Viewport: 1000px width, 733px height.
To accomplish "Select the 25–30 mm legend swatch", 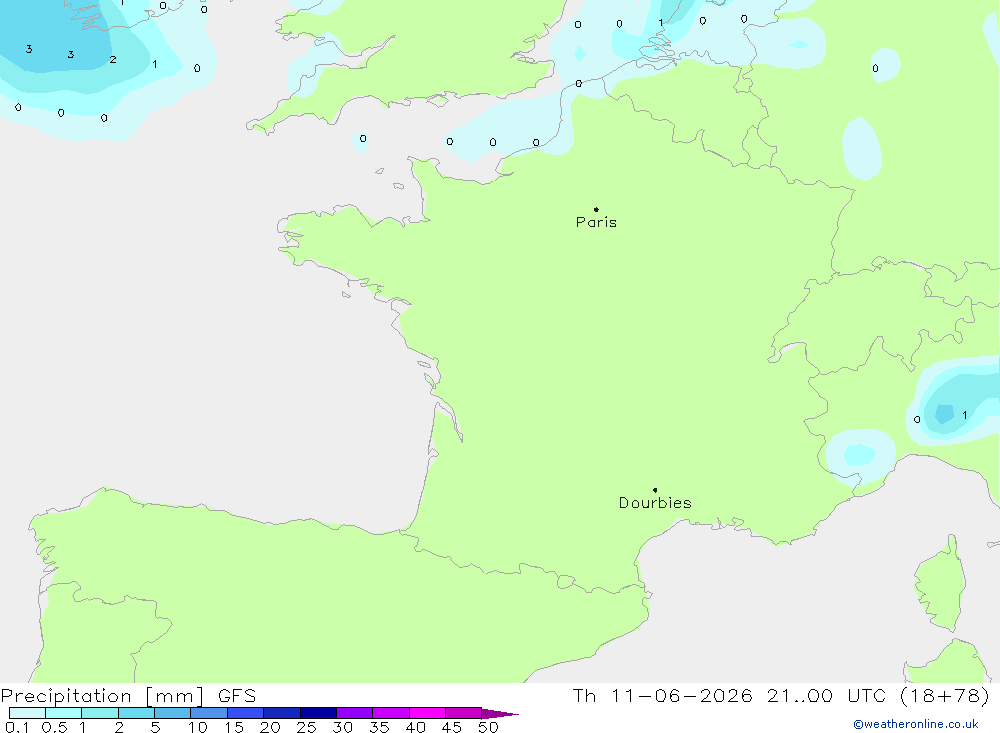I will tap(318, 713).
